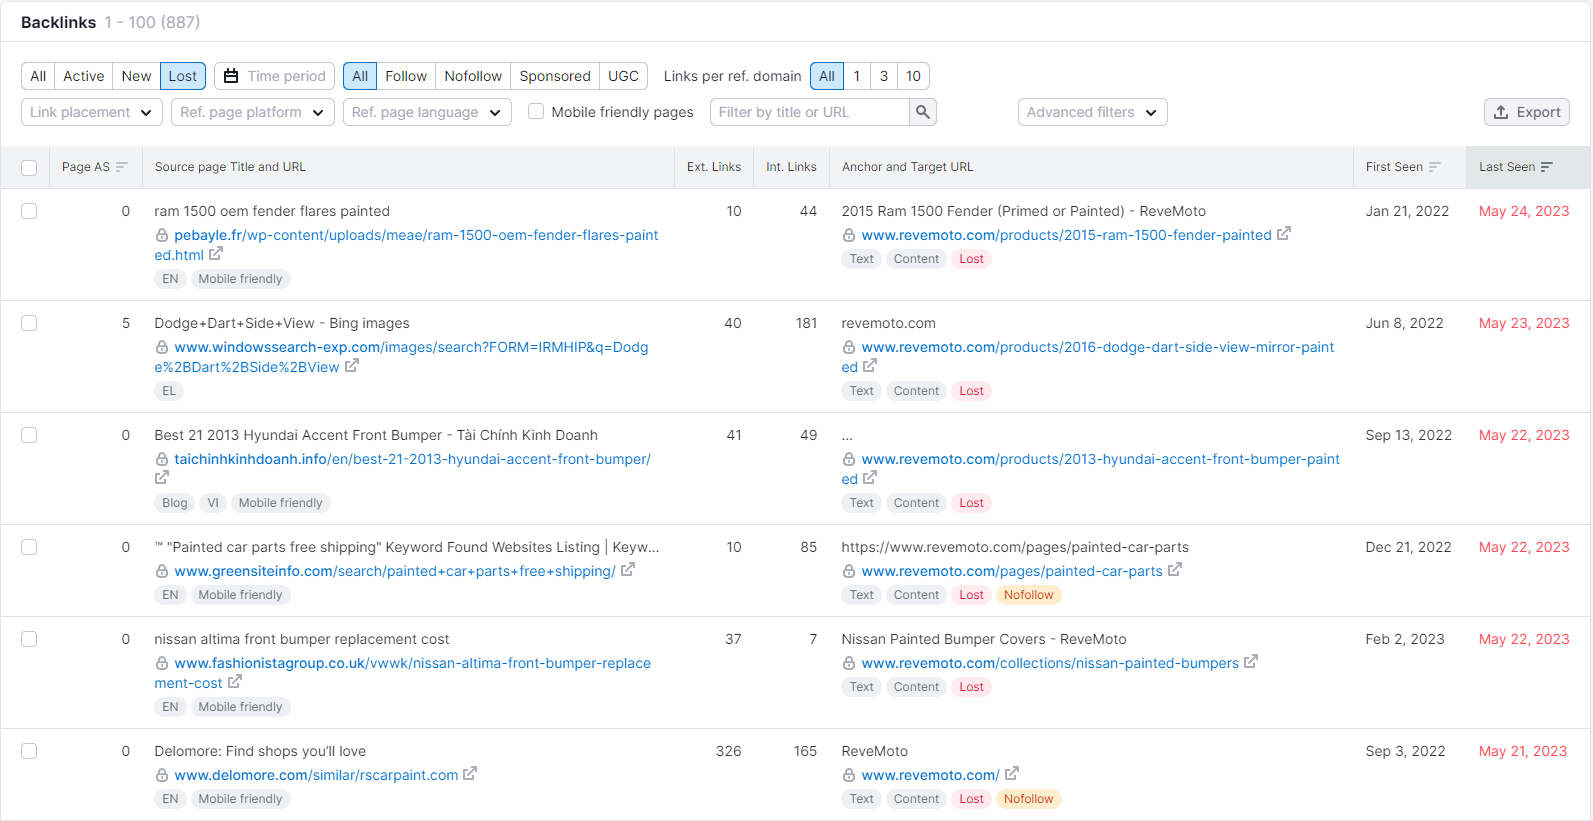Image resolution: width=1593 pixels, height=821 pixels.
Task: Click the sort icon beside Last Seen
Action: click(1547, 167)
